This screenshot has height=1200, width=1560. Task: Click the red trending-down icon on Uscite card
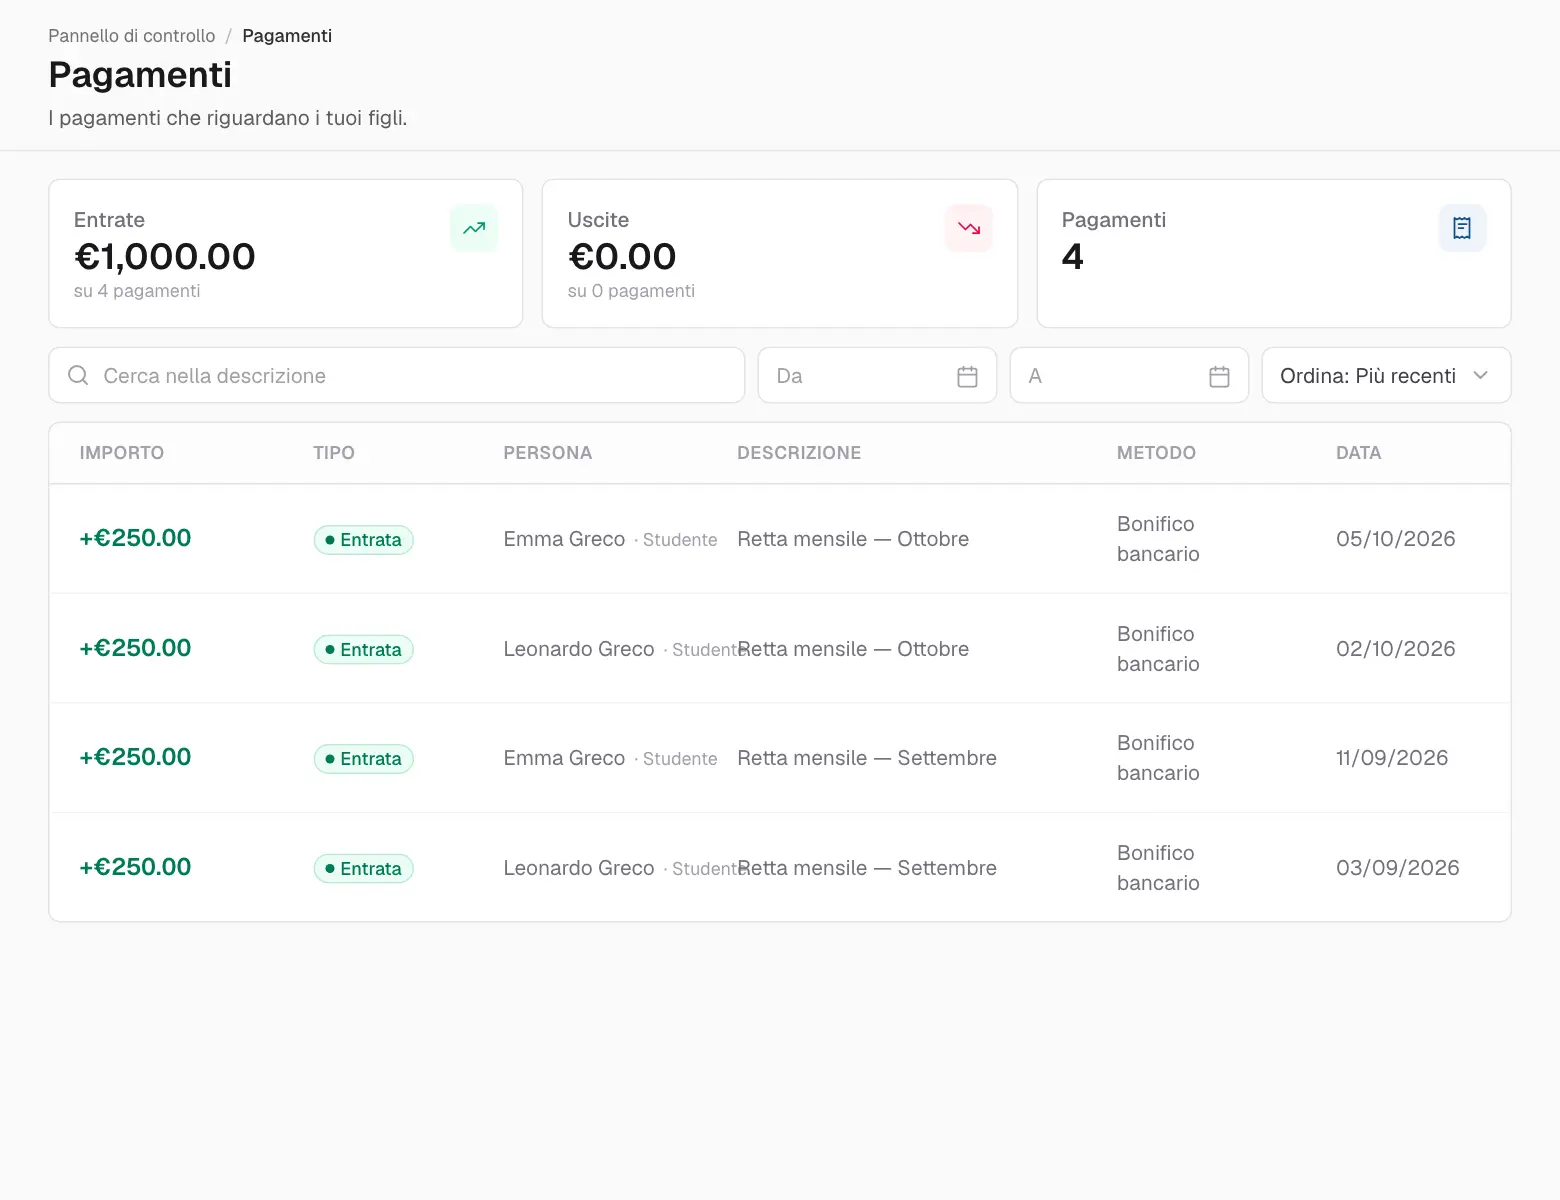969,228
